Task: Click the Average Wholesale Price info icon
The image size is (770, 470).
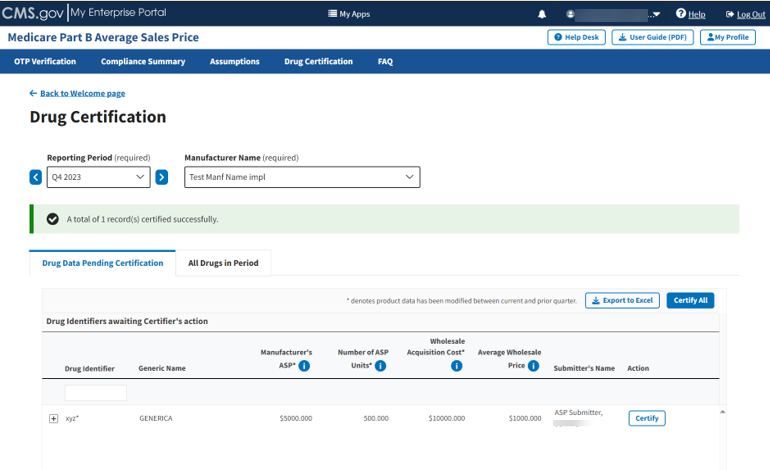Action: (x=533, y=366)
